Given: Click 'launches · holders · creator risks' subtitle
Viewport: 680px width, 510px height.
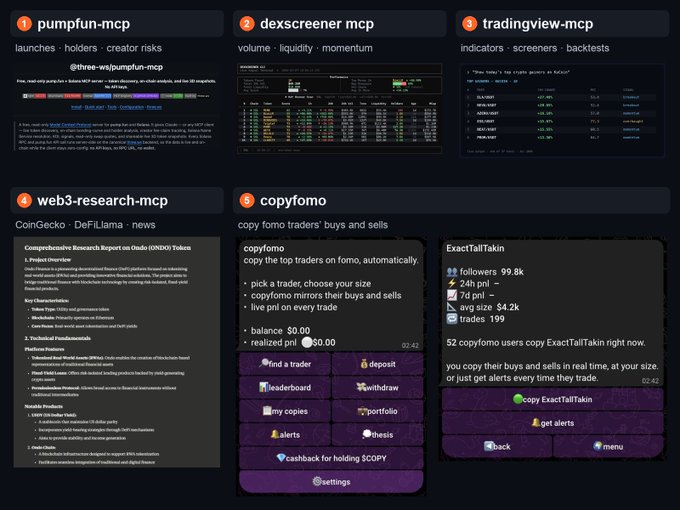Looking at the screenshot, I should pyautogui.click(x=88, y=48).
